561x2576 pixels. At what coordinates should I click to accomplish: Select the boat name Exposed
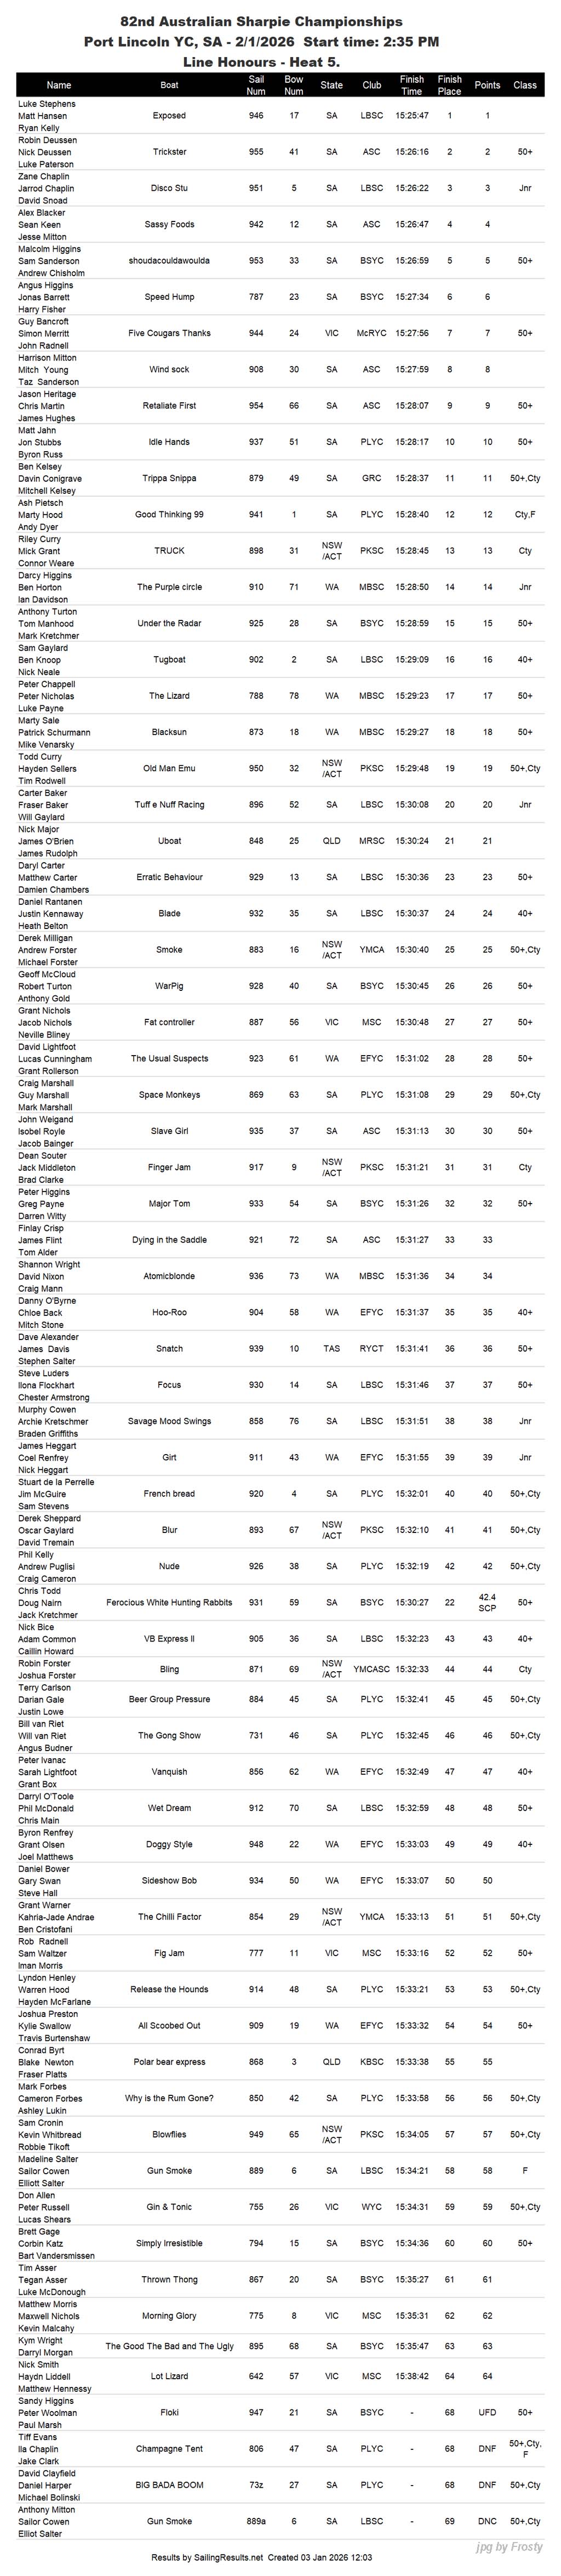169,116
